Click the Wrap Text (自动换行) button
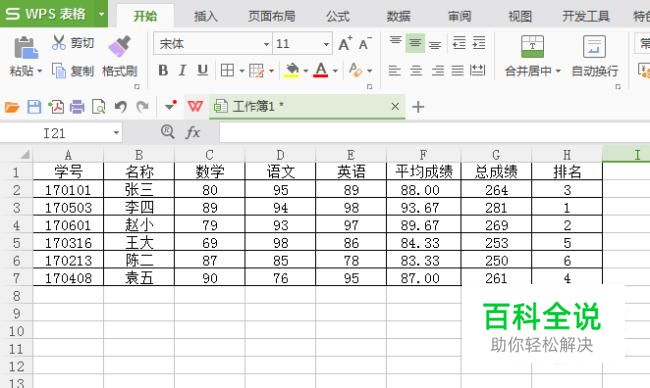 [594, 56]
